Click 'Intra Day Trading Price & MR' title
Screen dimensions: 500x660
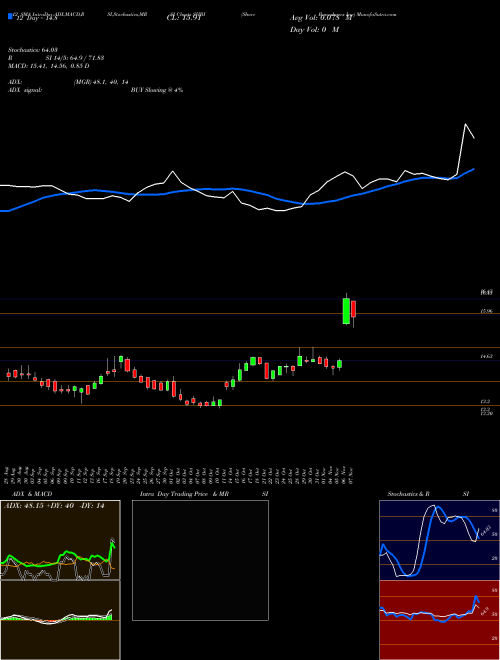(184, 494)
